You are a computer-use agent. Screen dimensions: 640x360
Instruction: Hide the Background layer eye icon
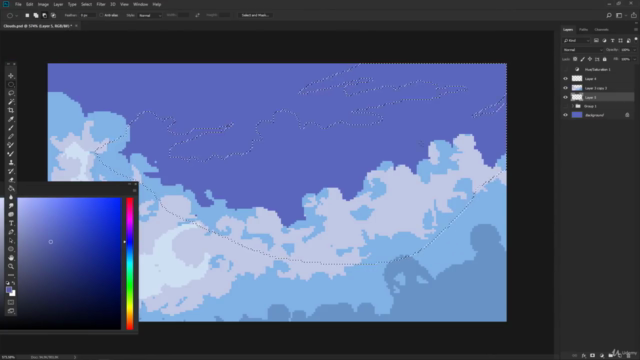[565, 115]
